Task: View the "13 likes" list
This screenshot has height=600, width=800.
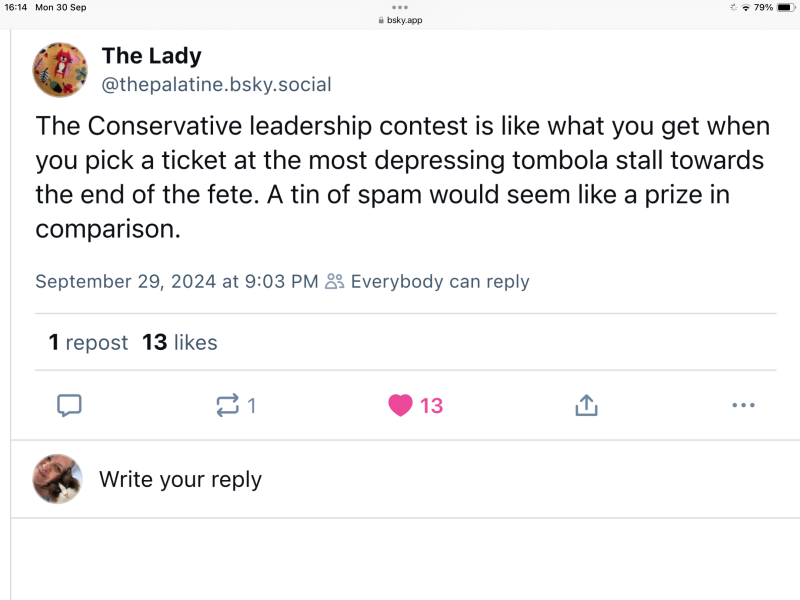Action: (180, 343)
